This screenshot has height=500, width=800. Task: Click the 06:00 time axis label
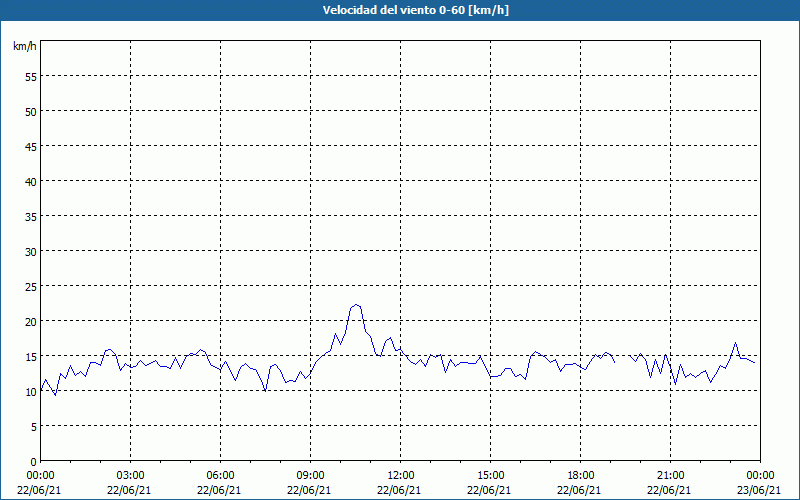(220, 476)
